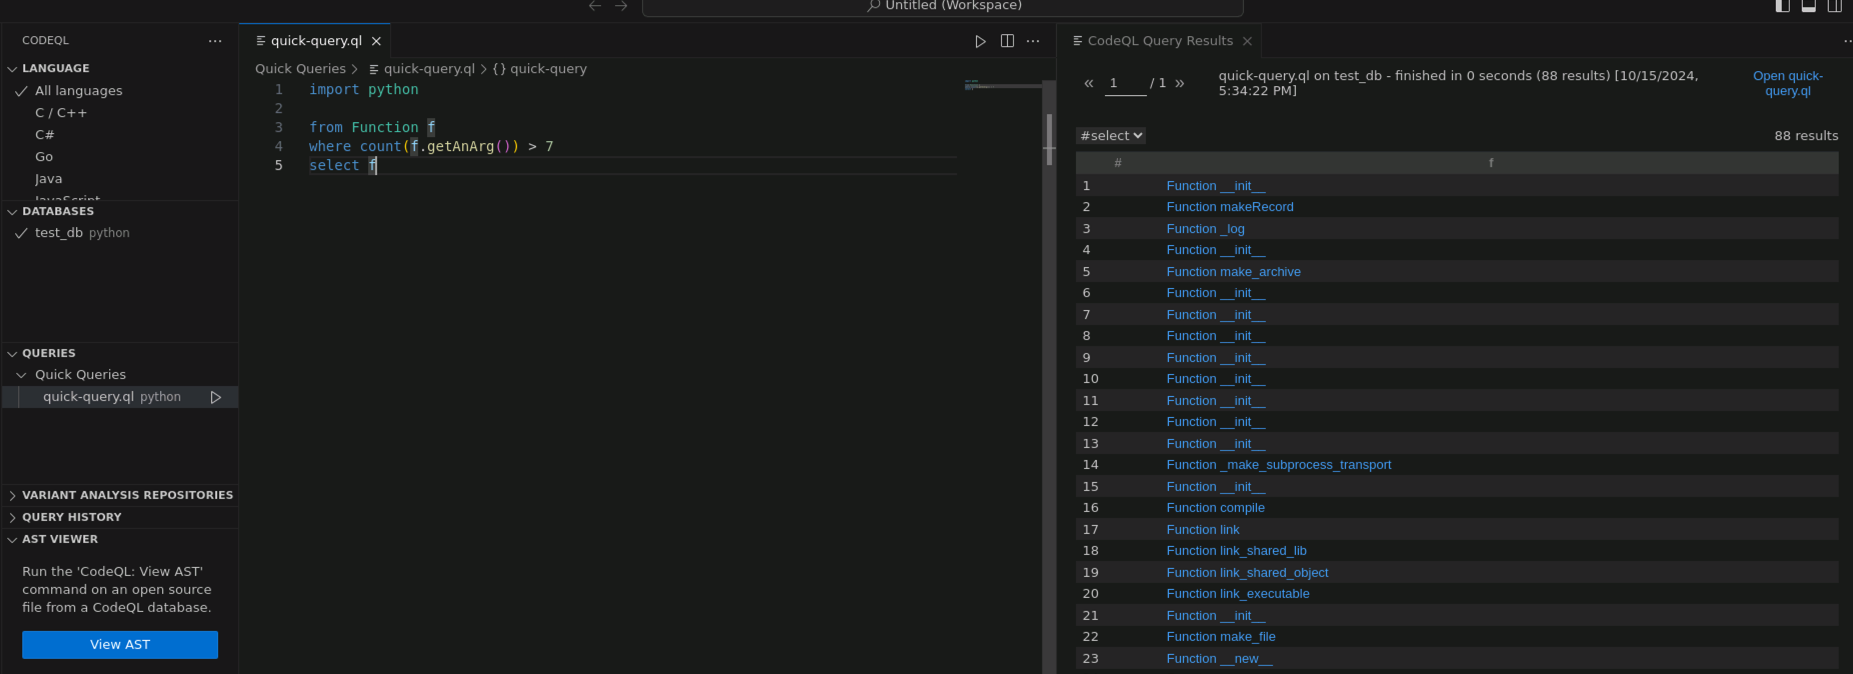Open the #select result set dropdown
Screen dimensions: 1853x674
[x=1111, y=135]
